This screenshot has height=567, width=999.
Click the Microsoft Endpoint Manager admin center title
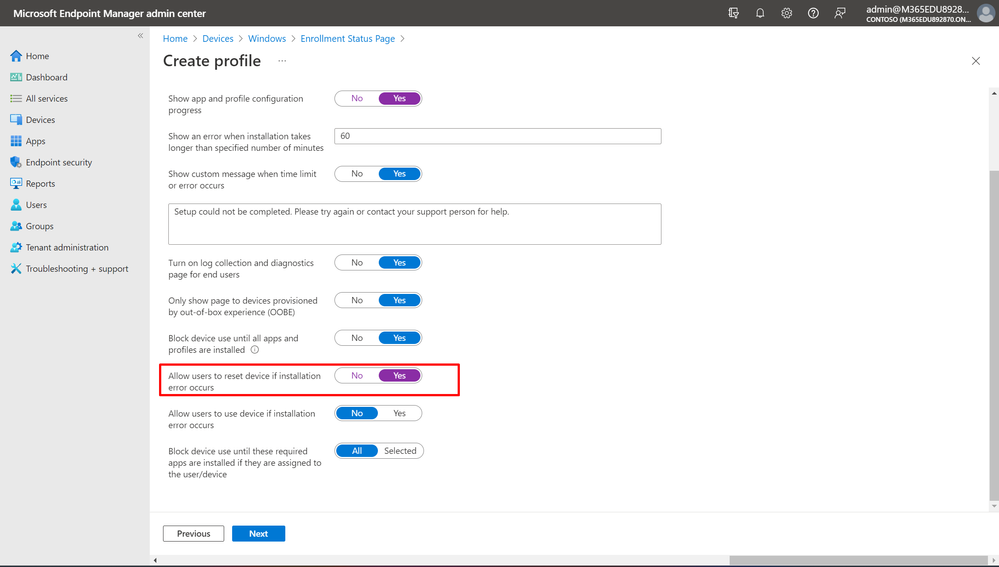point(110,13)
